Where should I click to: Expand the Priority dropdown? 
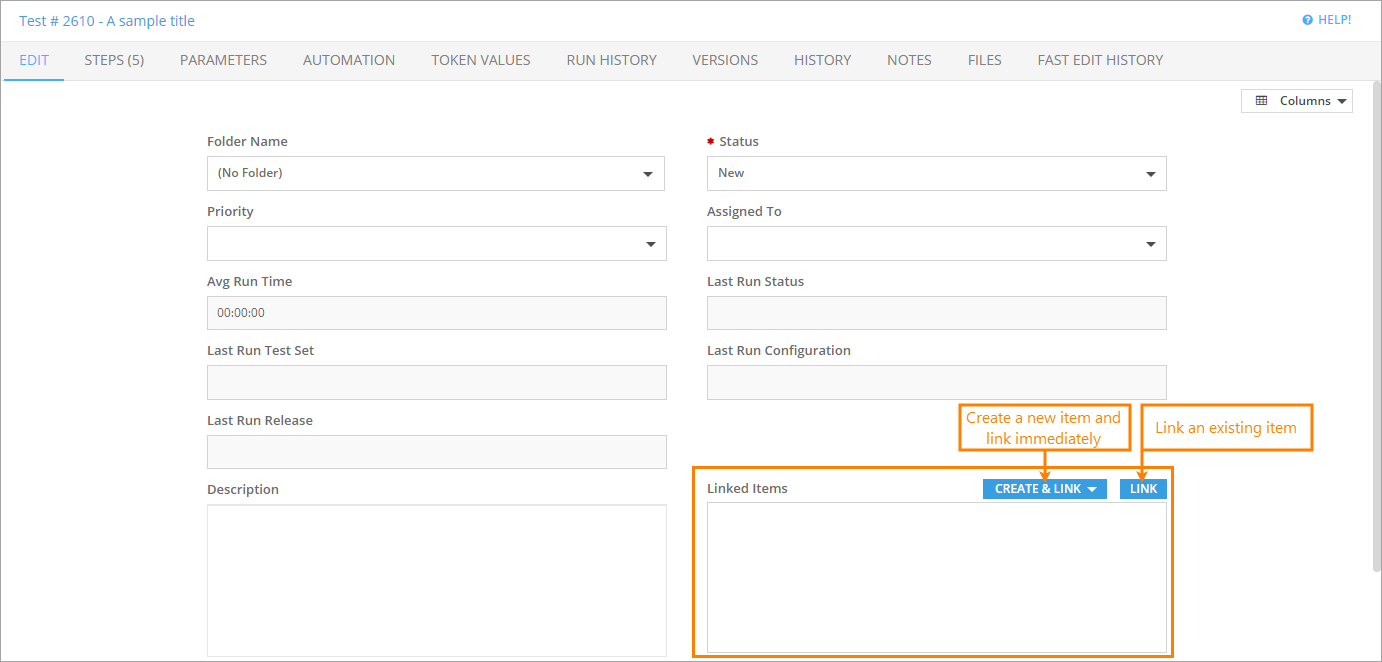tap(436, 243)
